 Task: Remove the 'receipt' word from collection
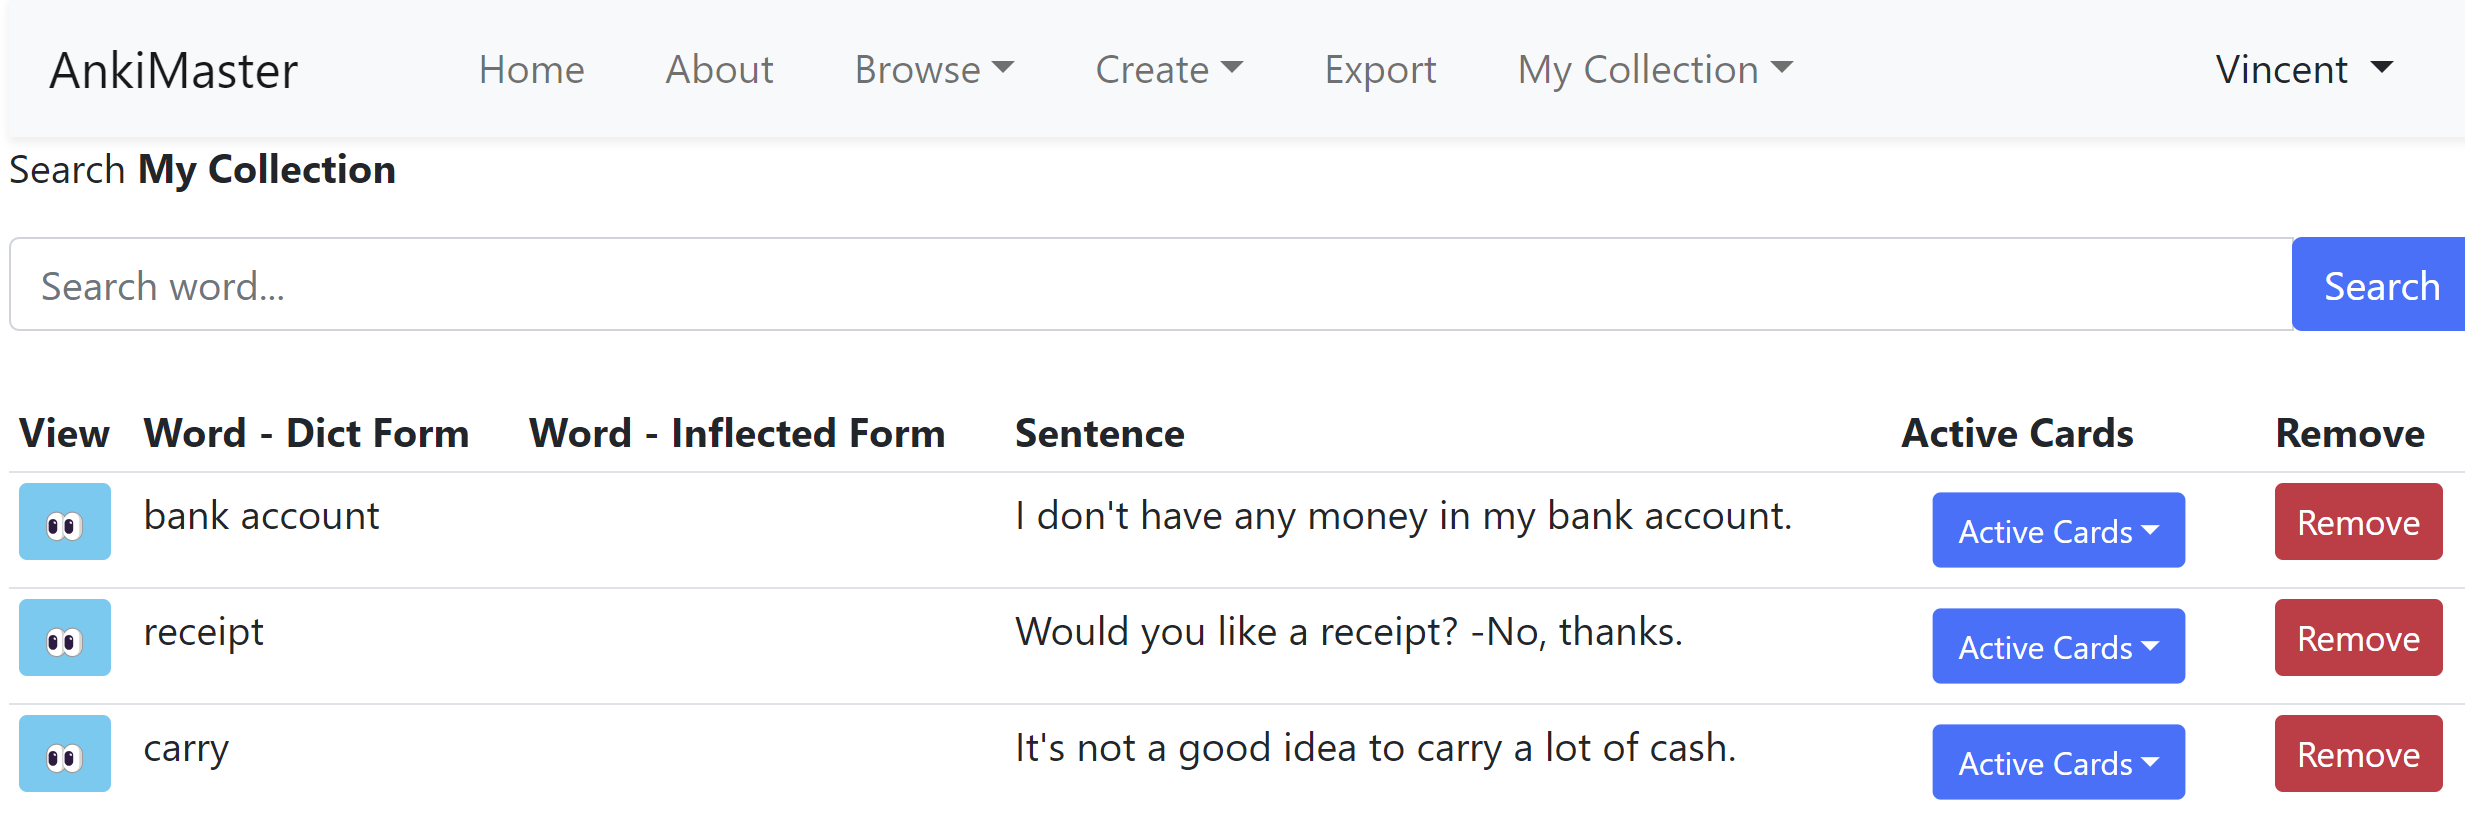(x=2357, y=638)
